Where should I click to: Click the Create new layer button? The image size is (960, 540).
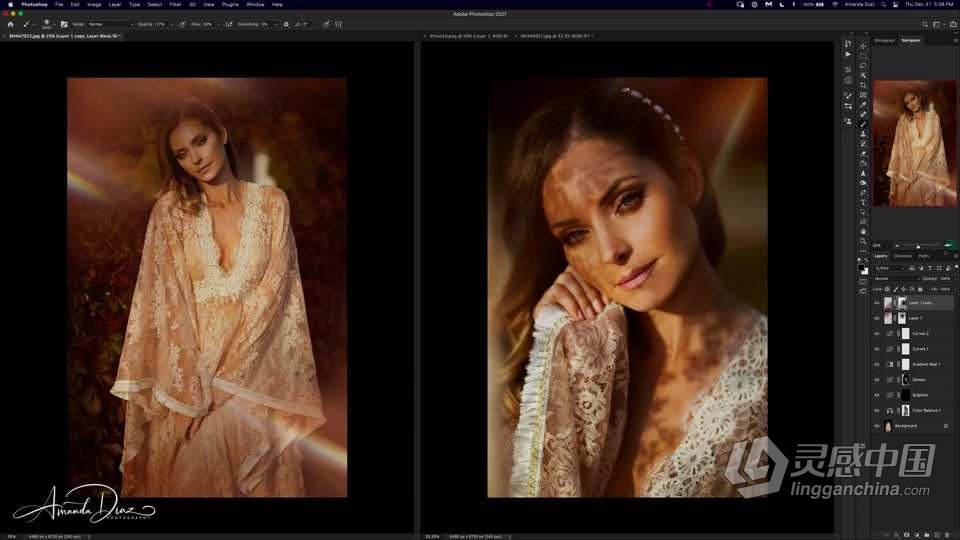pos(937,535)
